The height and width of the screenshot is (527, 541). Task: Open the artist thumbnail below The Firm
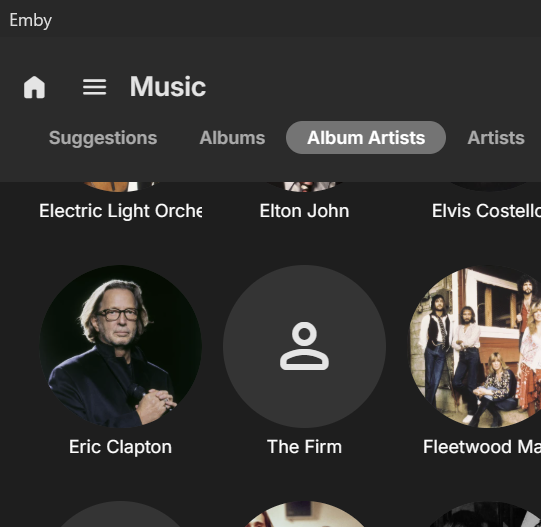(304, 514)
